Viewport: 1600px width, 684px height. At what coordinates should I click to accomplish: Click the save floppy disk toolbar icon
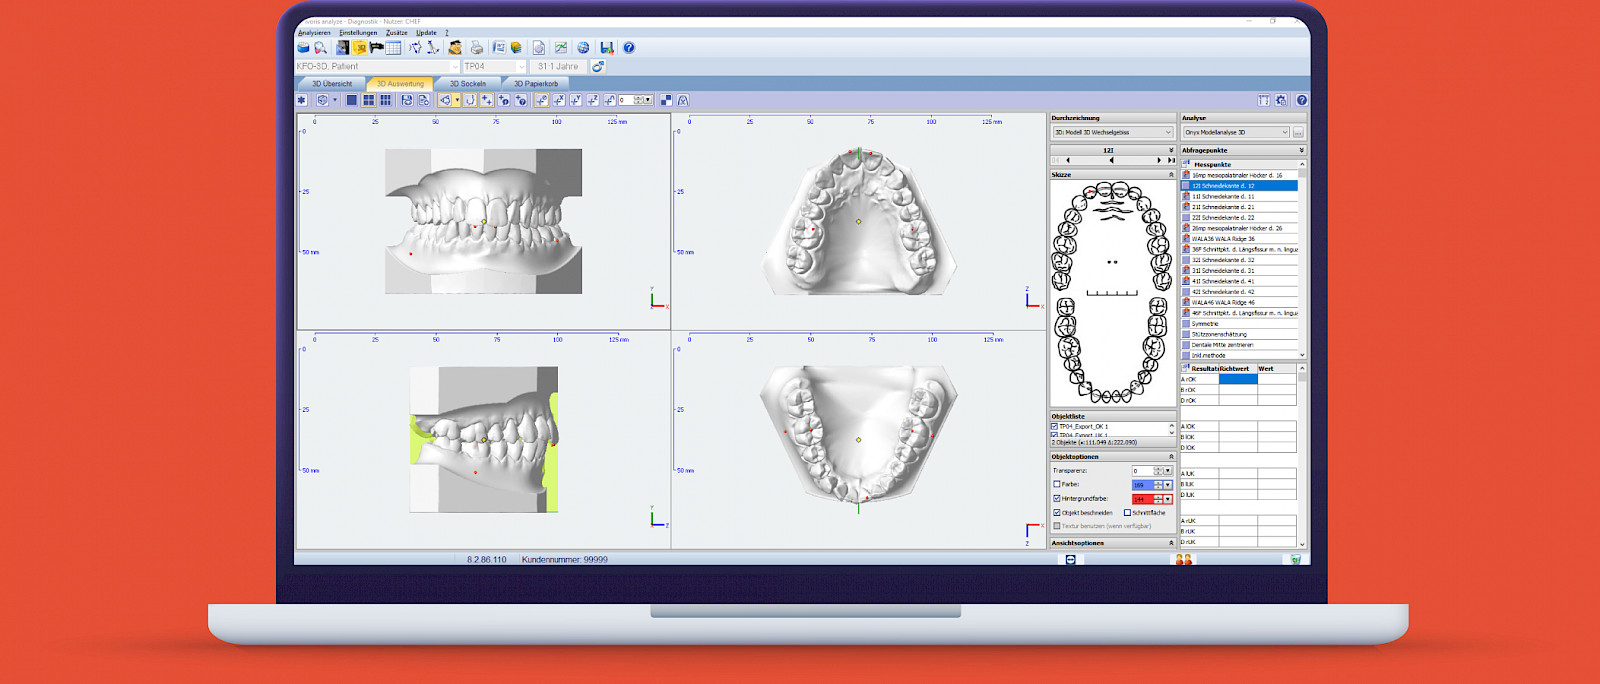pyautogui.click(x=606, y=48)
